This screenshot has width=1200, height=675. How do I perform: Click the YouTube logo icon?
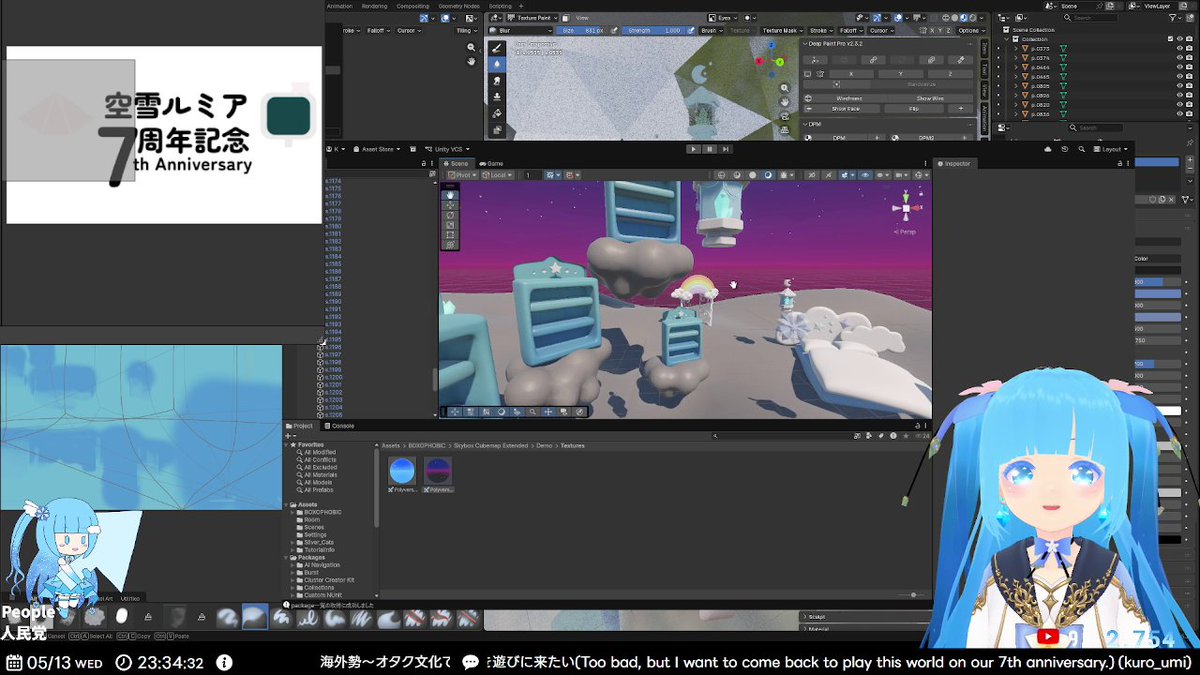tap(1048, 636)
